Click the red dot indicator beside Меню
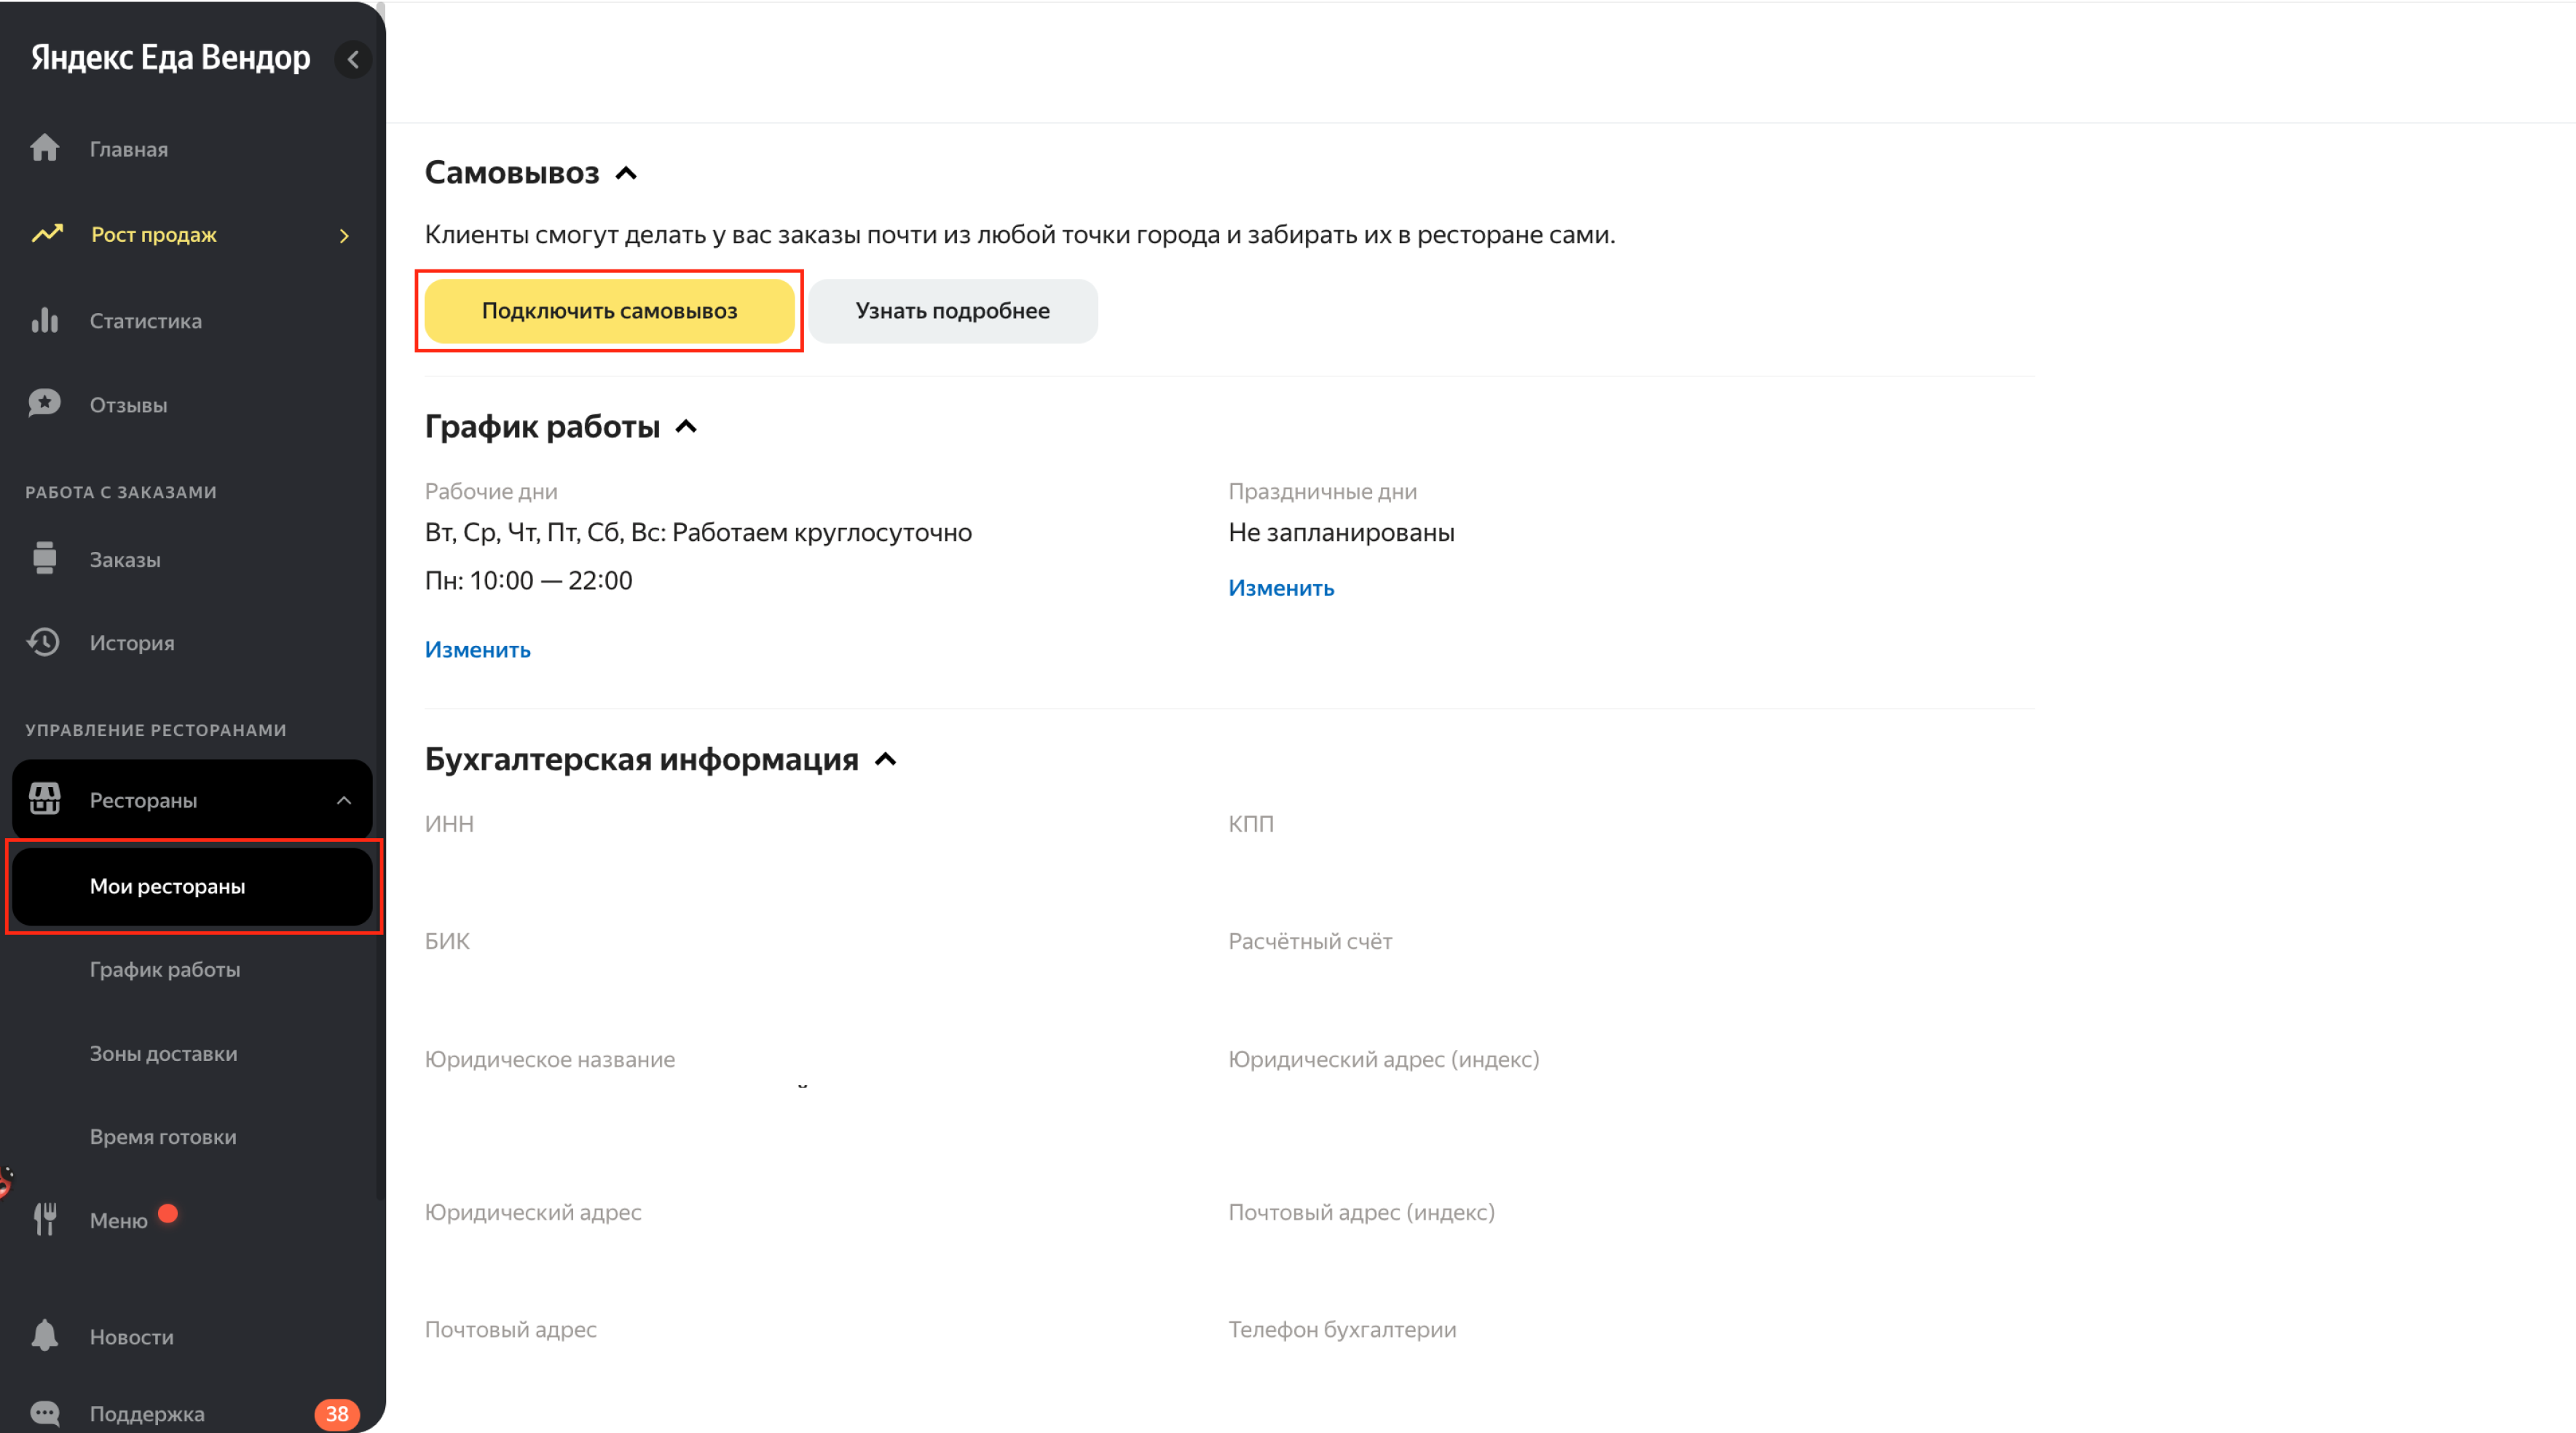The height and width of the screenshot is (1433, 2576). (x=168, y=1213)
